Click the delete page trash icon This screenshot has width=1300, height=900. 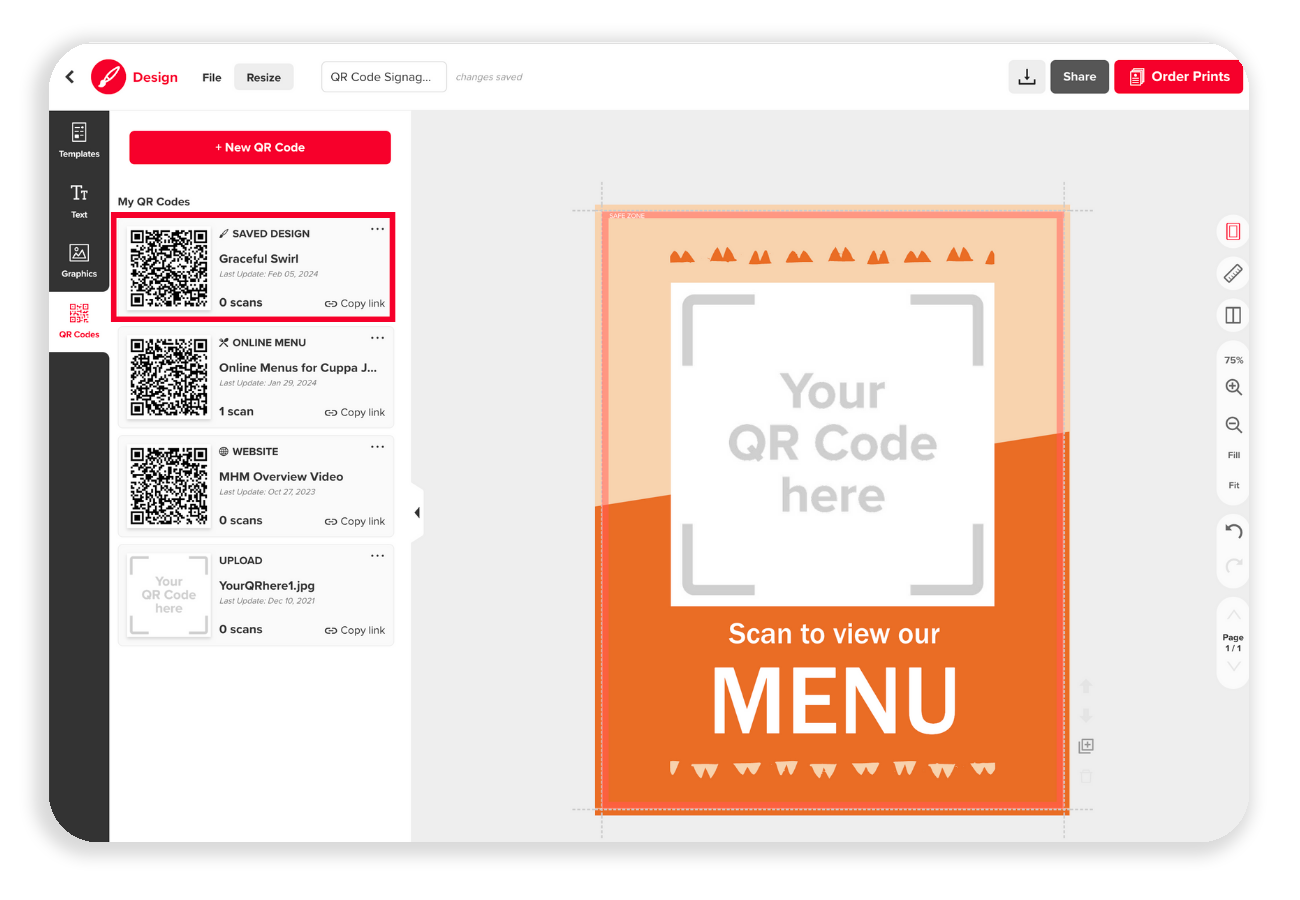1086,776
